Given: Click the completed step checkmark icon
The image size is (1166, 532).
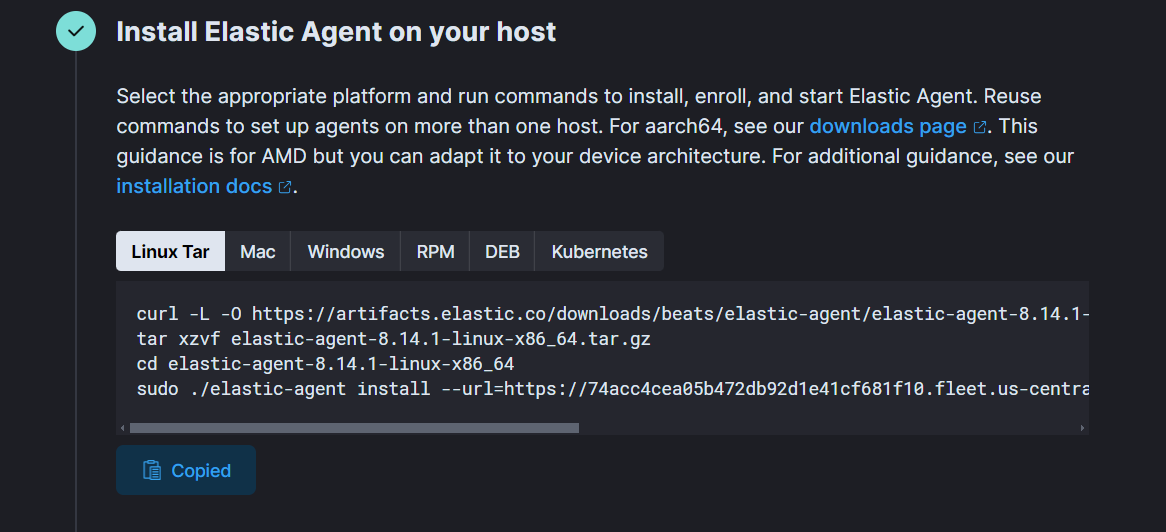Looking at the screenshot, I should click(x=76, y=31).
